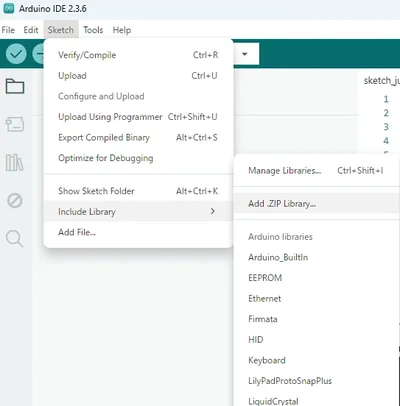Choose Show Sketch Folder

tap(138, 191)
